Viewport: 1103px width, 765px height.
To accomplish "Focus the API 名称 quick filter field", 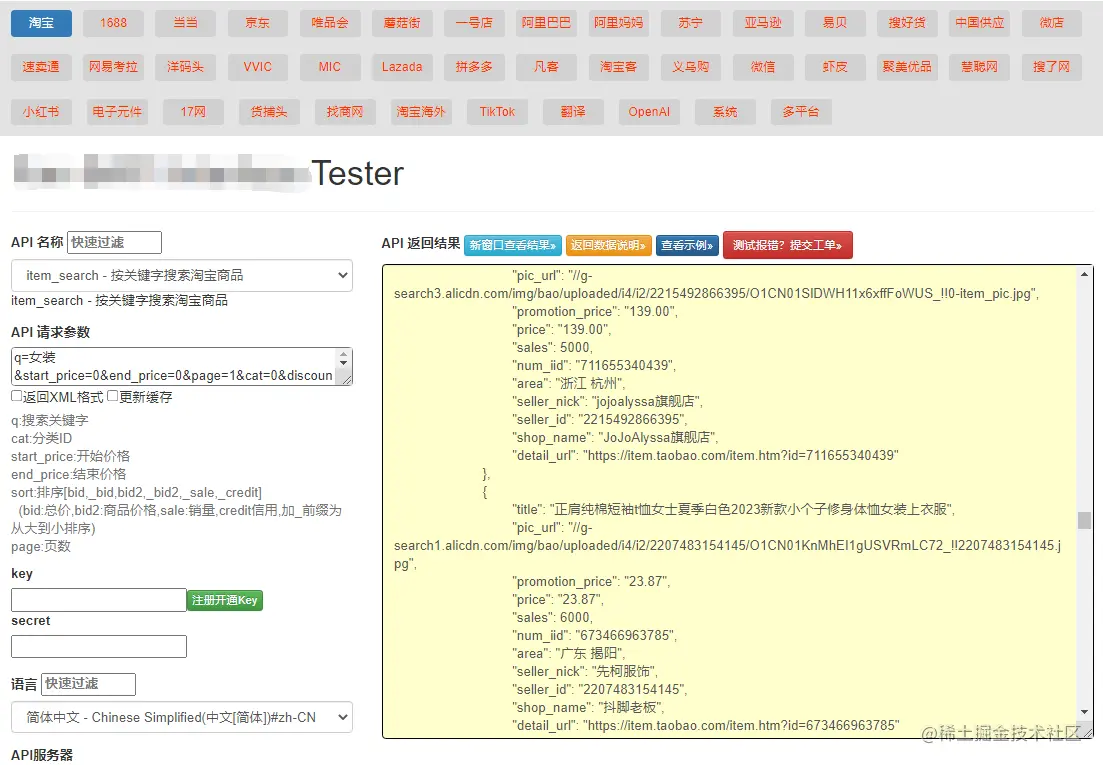I will tap(115, 243).
